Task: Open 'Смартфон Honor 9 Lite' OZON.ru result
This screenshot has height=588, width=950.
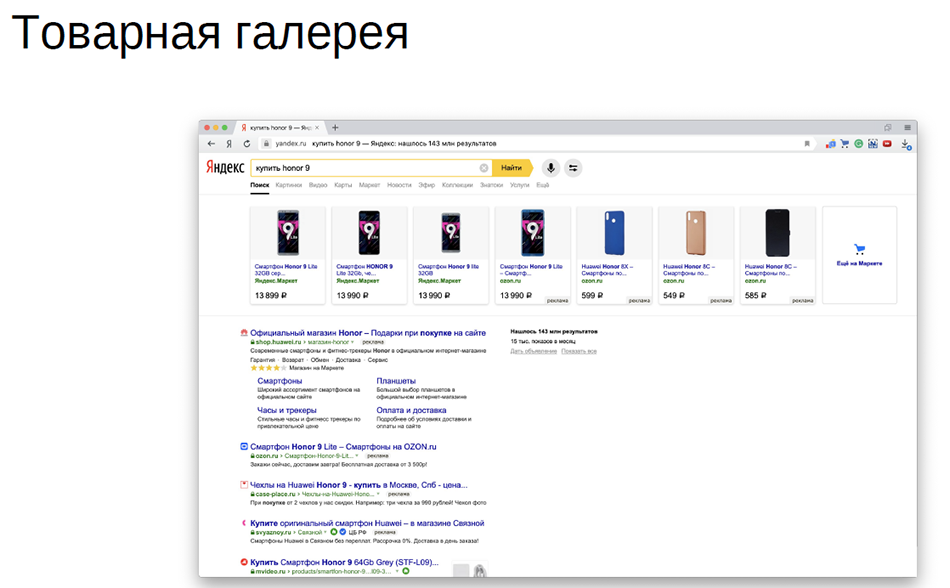Action: click(343, 446)
